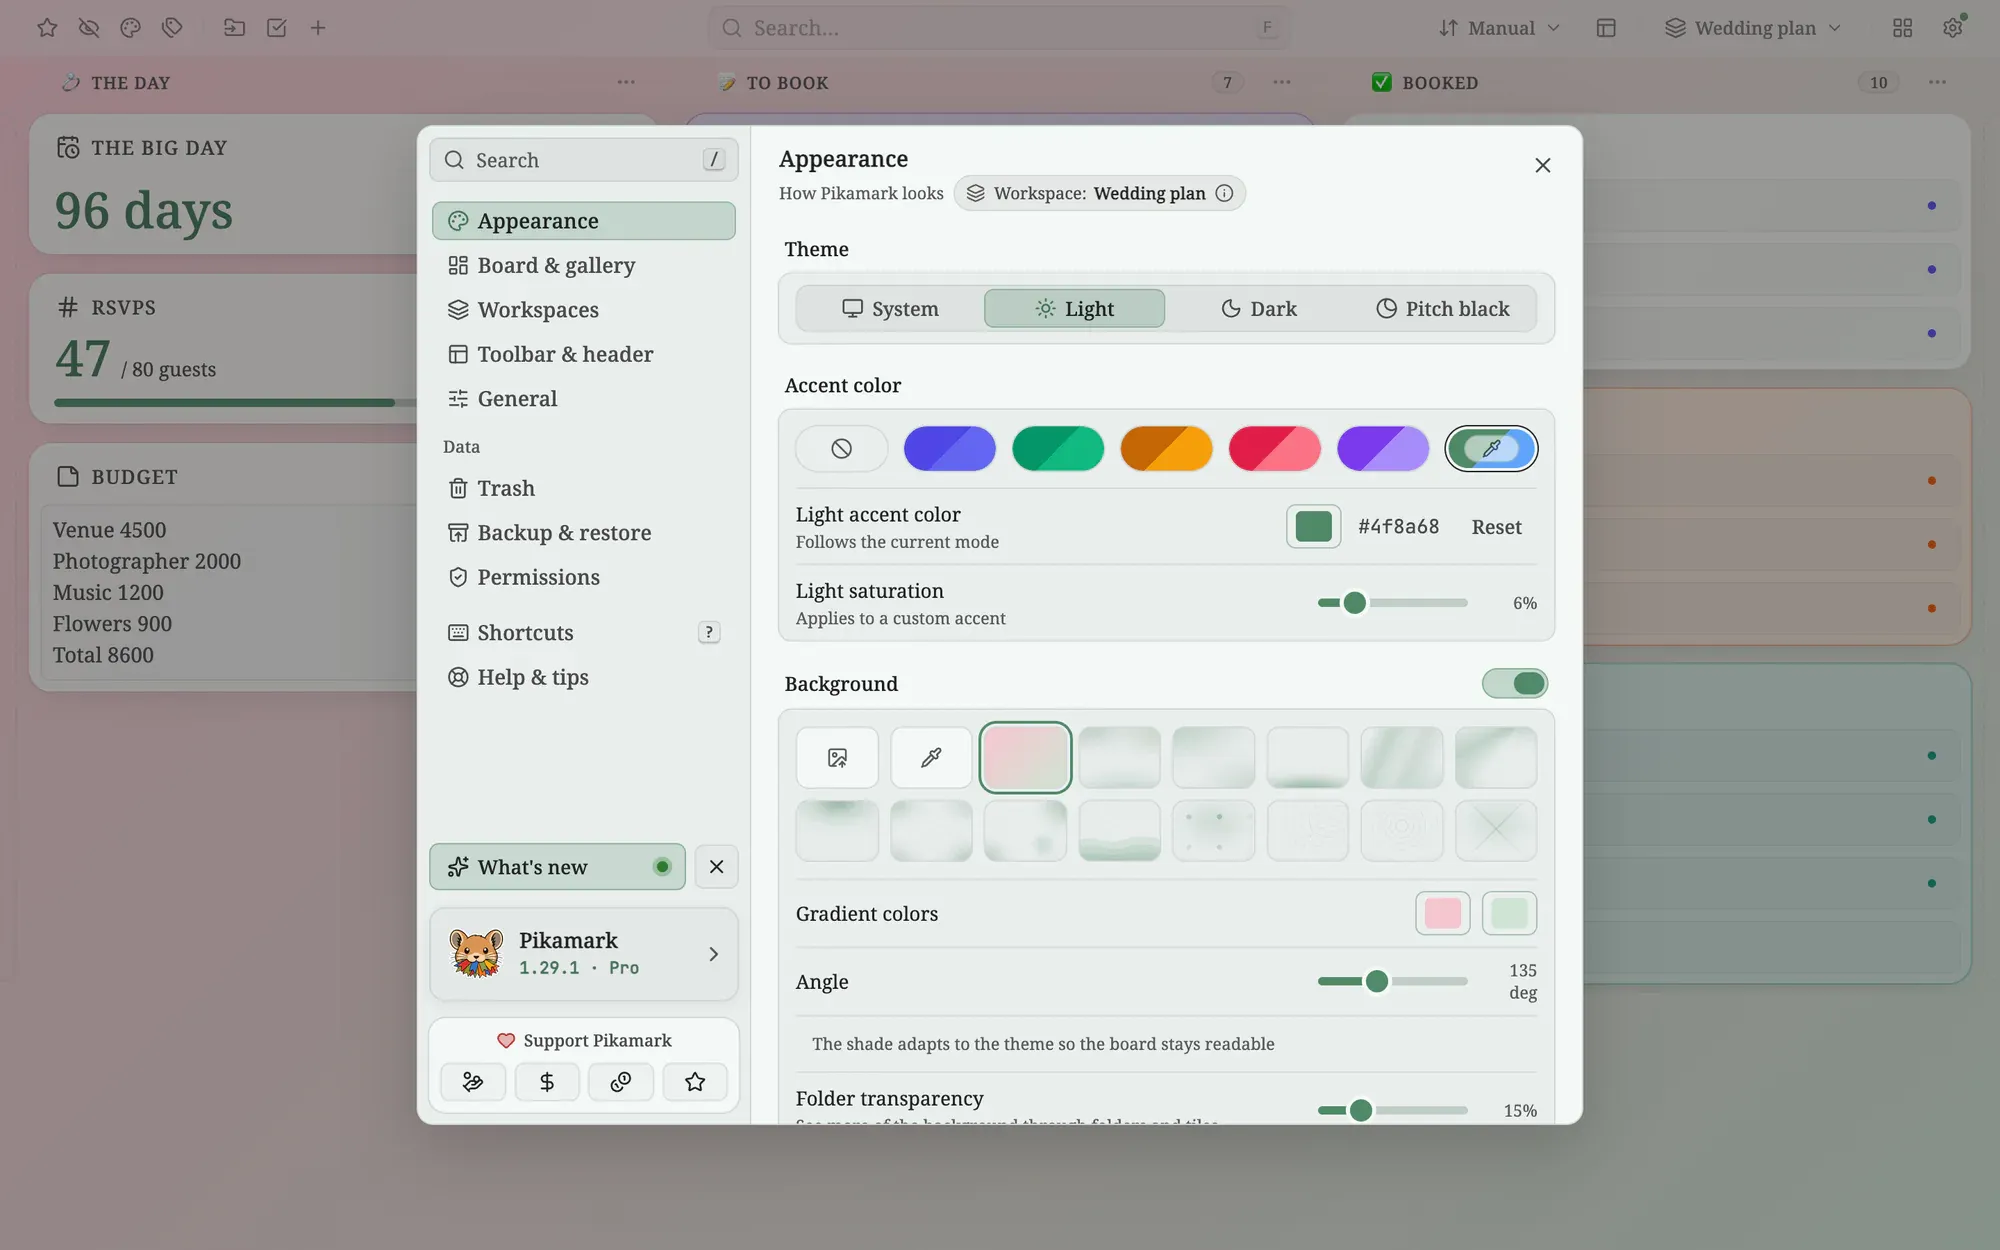Select the System theme option
The width and height of the screenshot is (2000, 1250).
890,309
